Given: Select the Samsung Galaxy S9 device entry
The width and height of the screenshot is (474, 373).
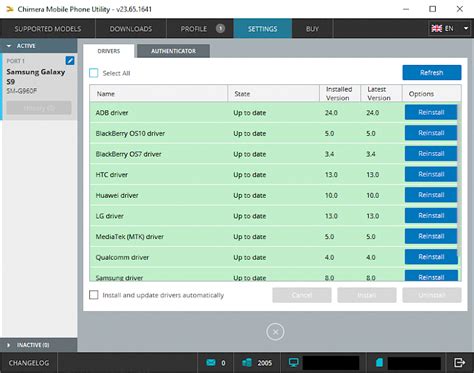Looking at the screenshot, I should pyautogui.click(x=39, y=86).
